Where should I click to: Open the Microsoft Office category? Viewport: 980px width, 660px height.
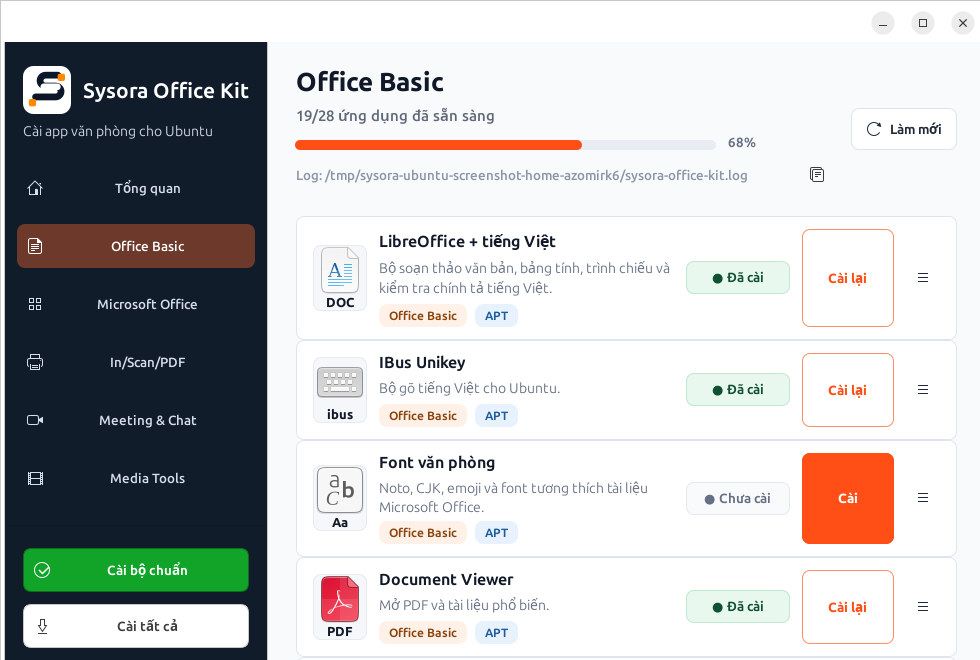(x=136, y=304)
